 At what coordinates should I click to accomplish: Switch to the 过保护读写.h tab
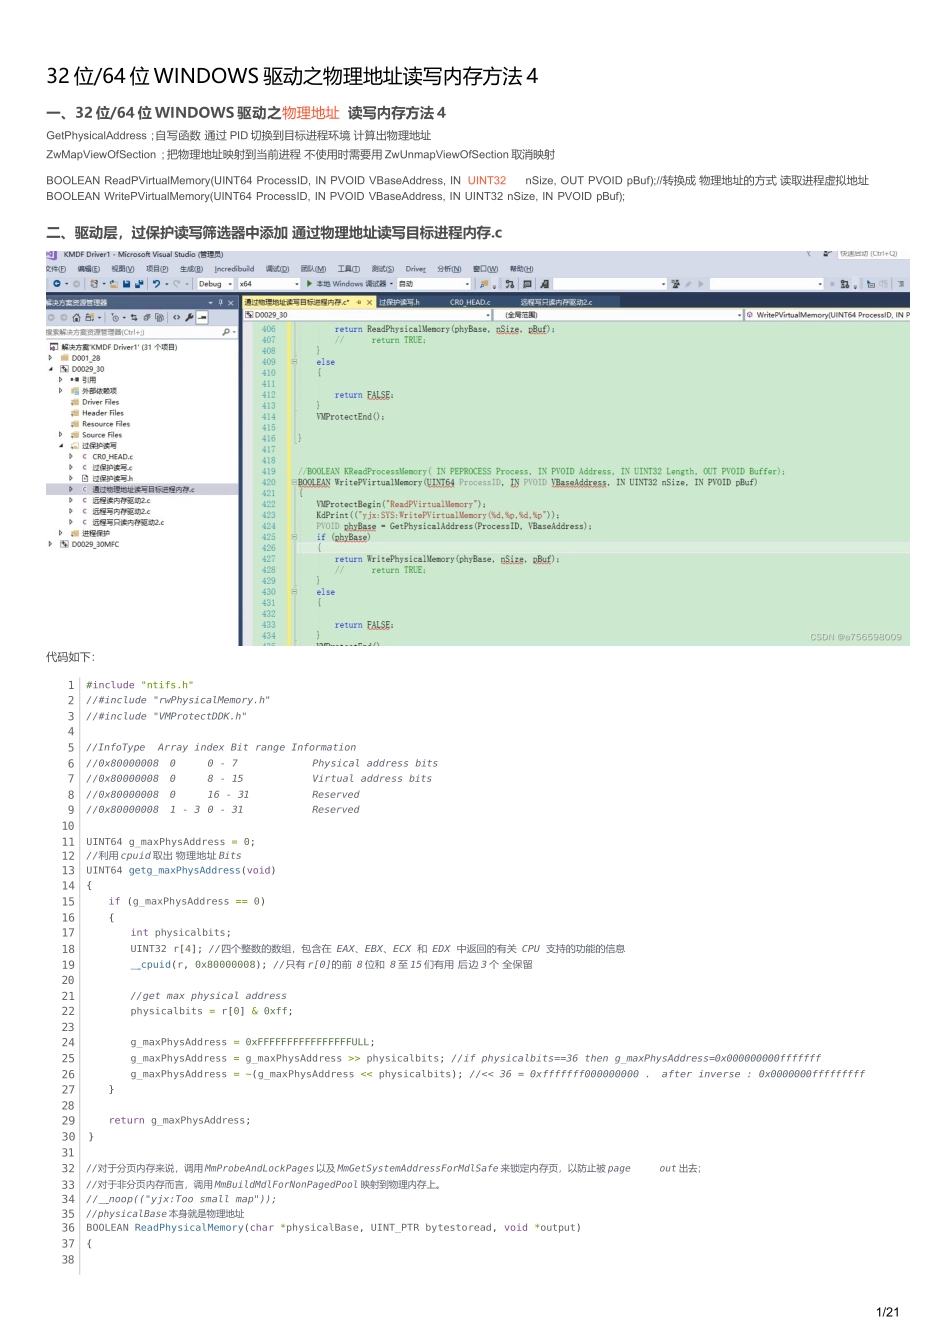(x=400, y=302)
